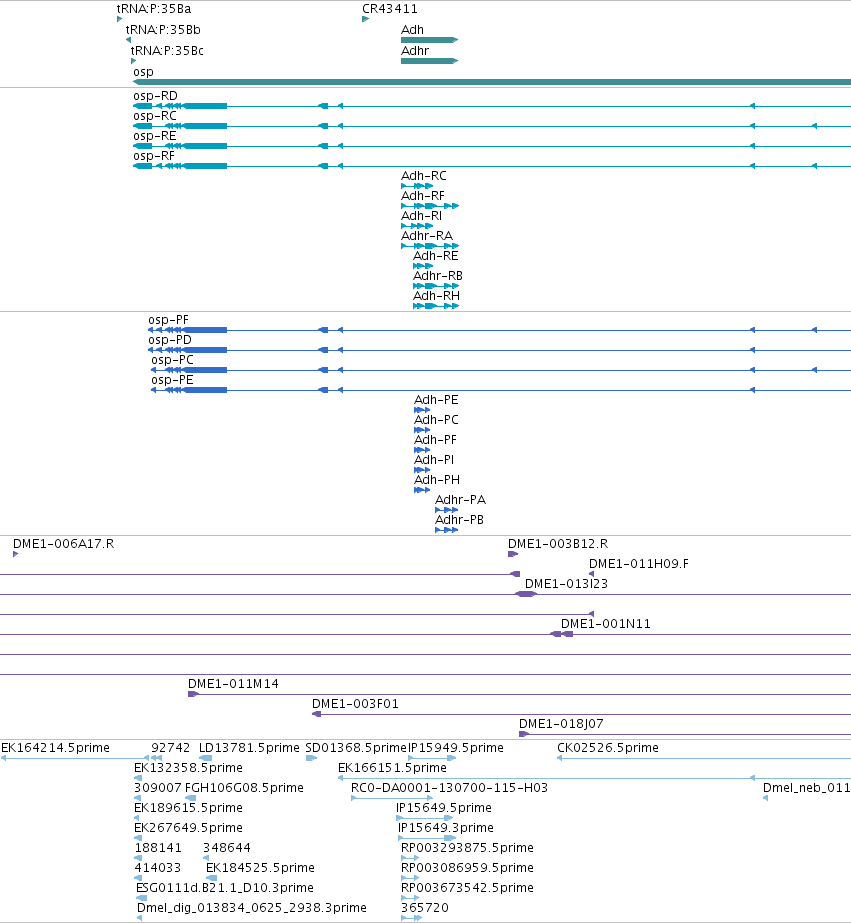Click the Adh-PH protein label
This screenshot has height=923, width=851.
click(437, 480)
